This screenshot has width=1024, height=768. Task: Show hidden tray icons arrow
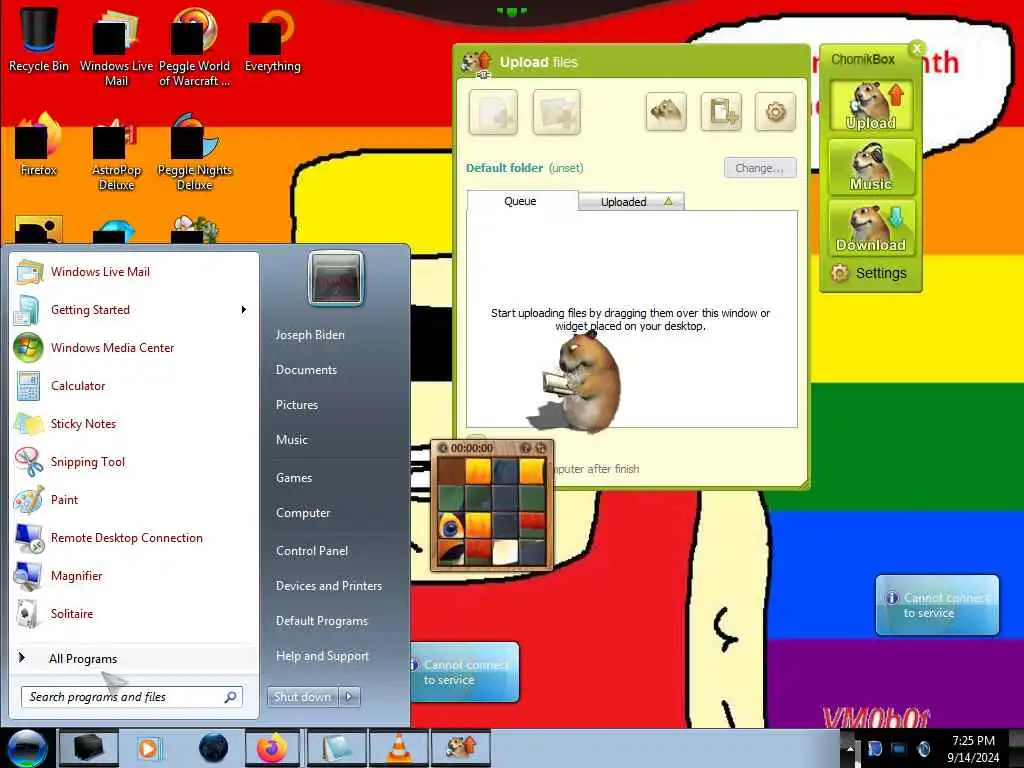tap(850, 748)
